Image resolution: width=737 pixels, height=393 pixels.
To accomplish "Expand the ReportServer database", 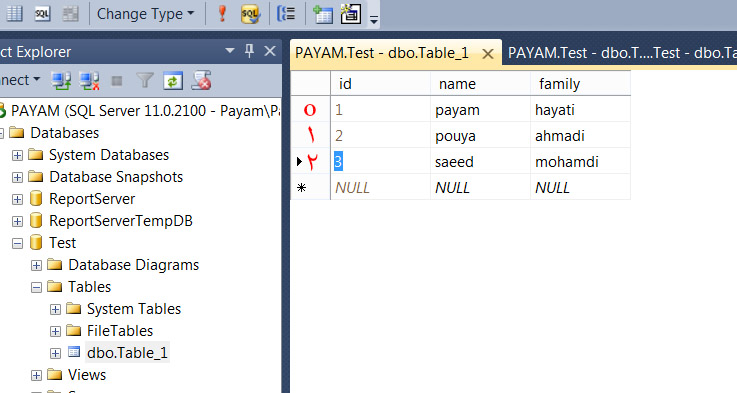I will point(17,199).
